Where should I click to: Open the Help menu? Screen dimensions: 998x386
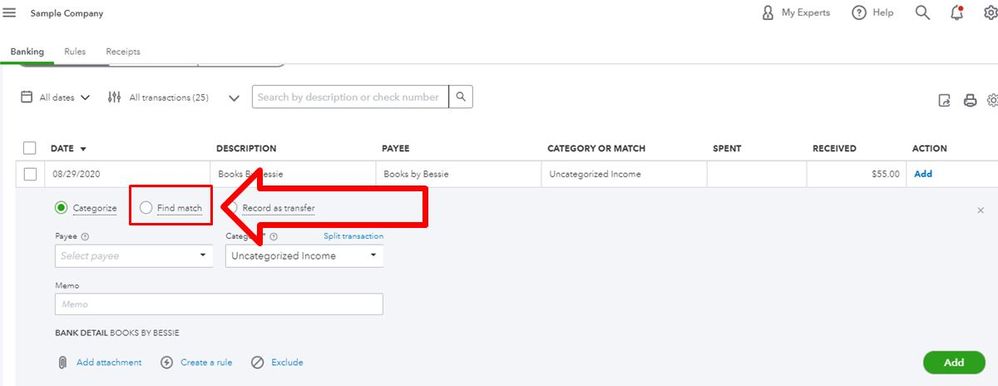click(873, 13)
